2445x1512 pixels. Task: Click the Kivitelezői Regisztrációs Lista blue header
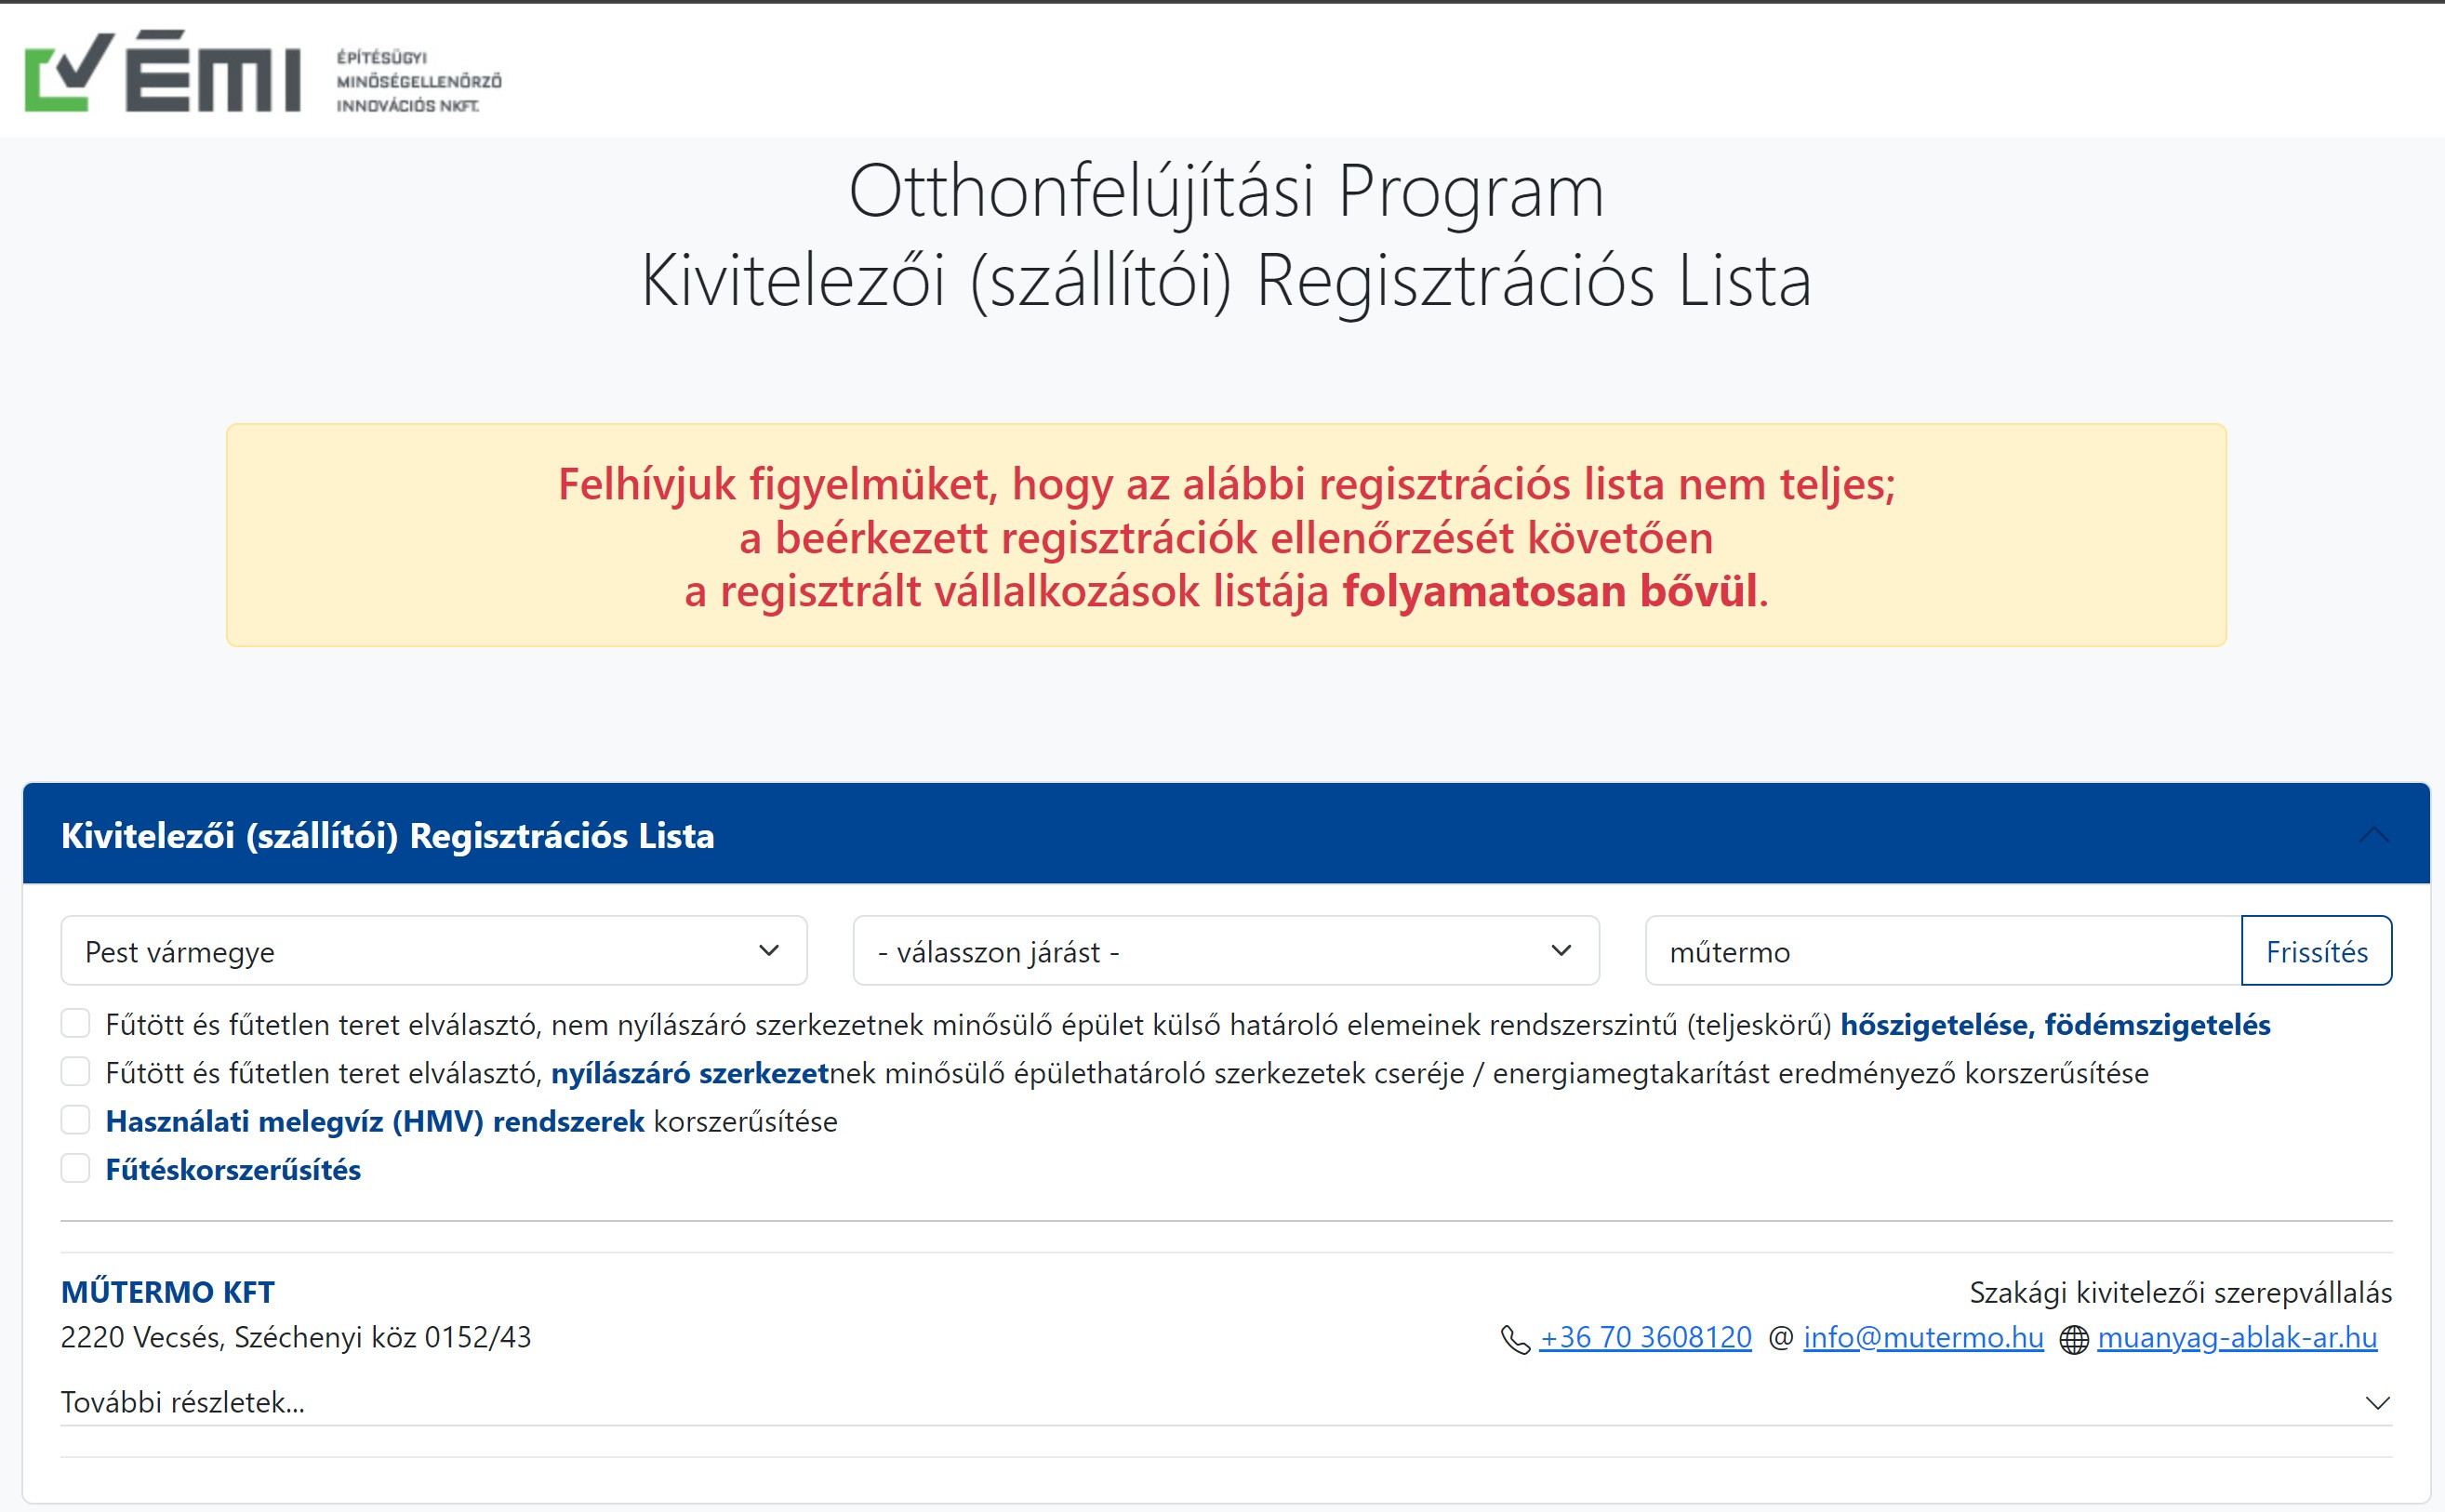(388, 834)
